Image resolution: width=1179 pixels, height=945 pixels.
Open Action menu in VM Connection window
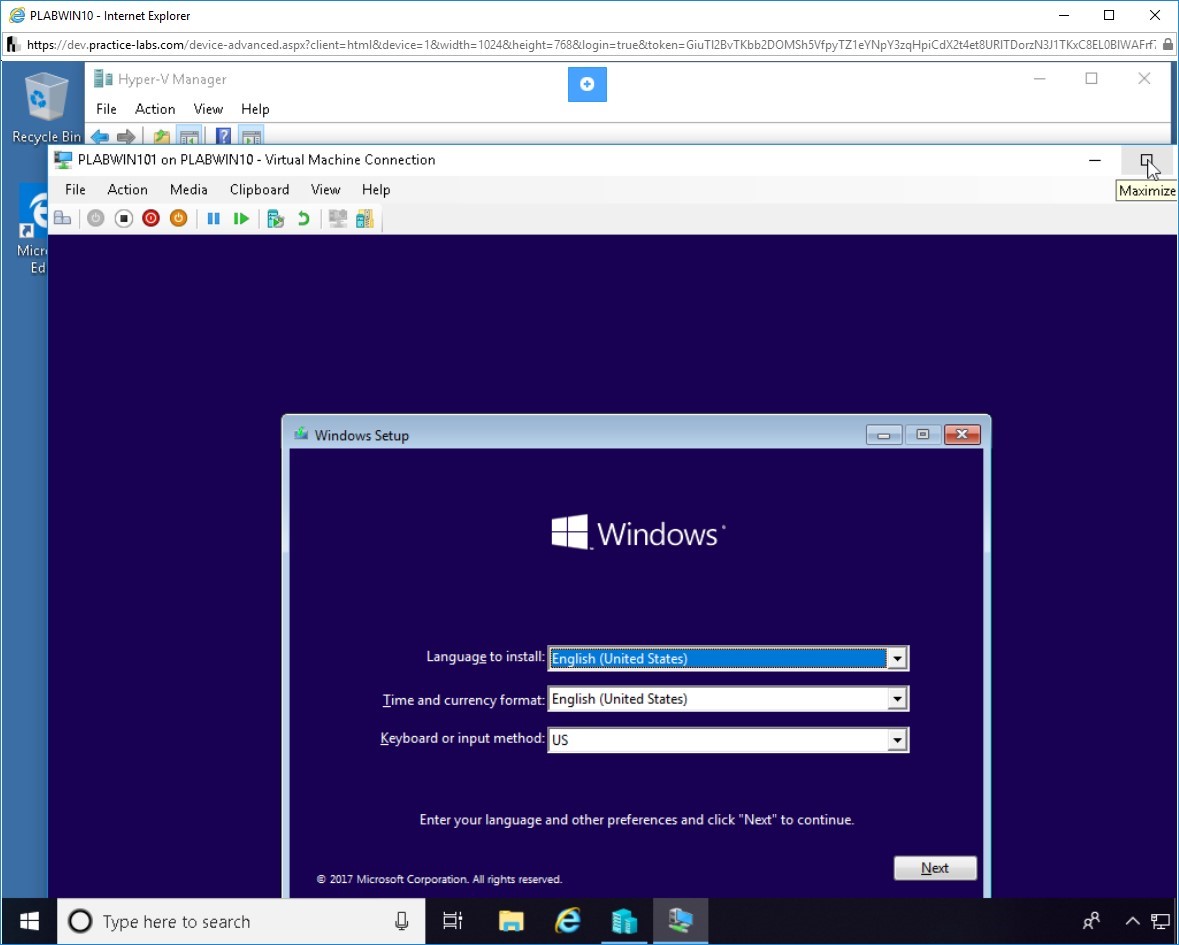[127, 189]
